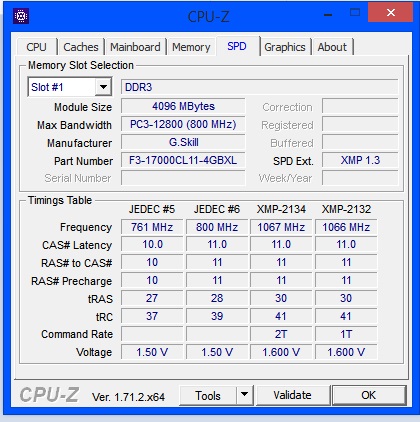The width and height of the screenshot is (420, 422).
Task: Click the CPU-Z app icon in title bar
Action: 21,16
